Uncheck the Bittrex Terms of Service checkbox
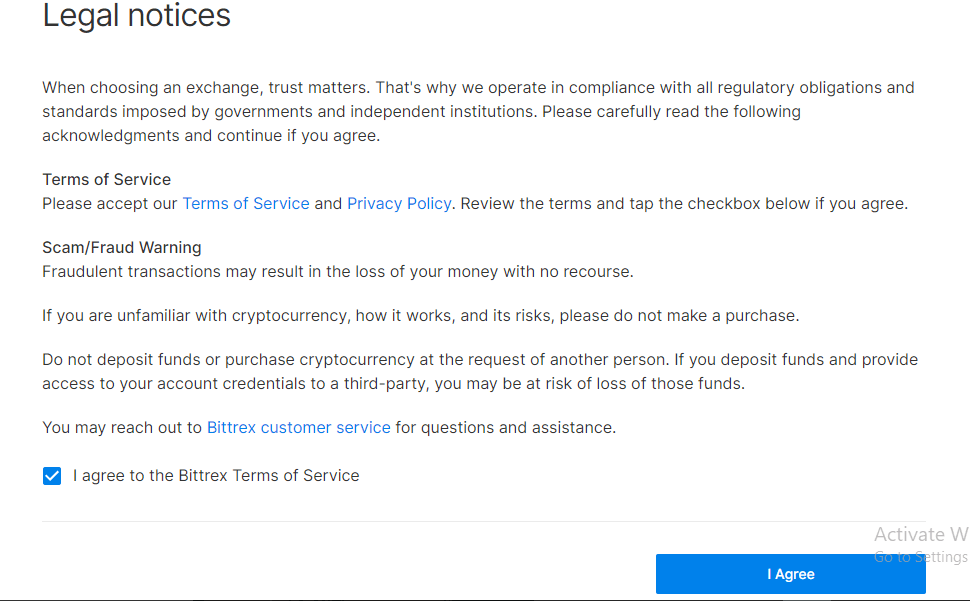This screenshot has height=601, width=970. coord(52,476)
